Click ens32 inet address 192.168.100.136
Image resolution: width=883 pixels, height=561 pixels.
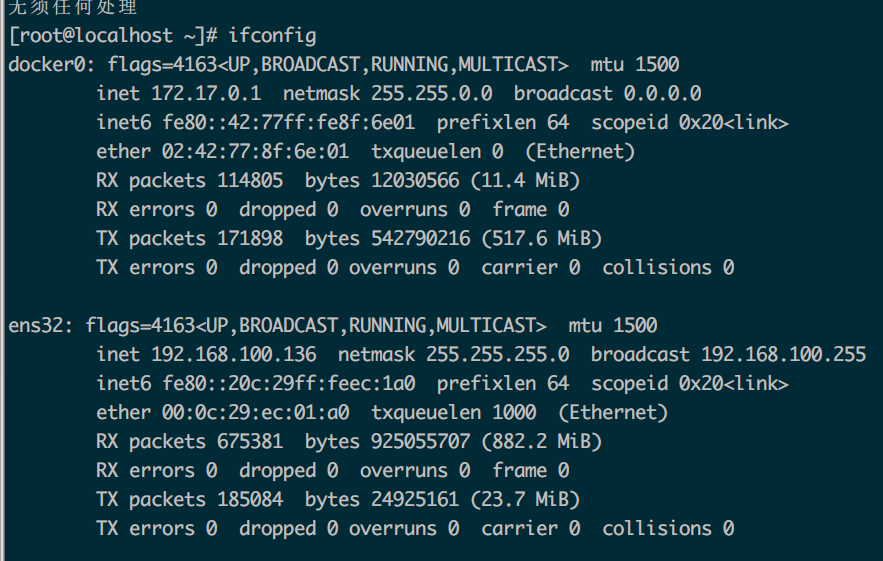click(234, 354)
